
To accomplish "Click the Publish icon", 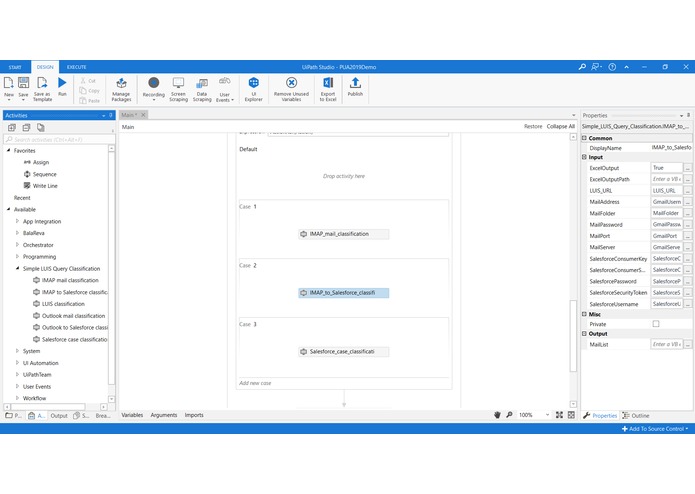I will 355,83.
